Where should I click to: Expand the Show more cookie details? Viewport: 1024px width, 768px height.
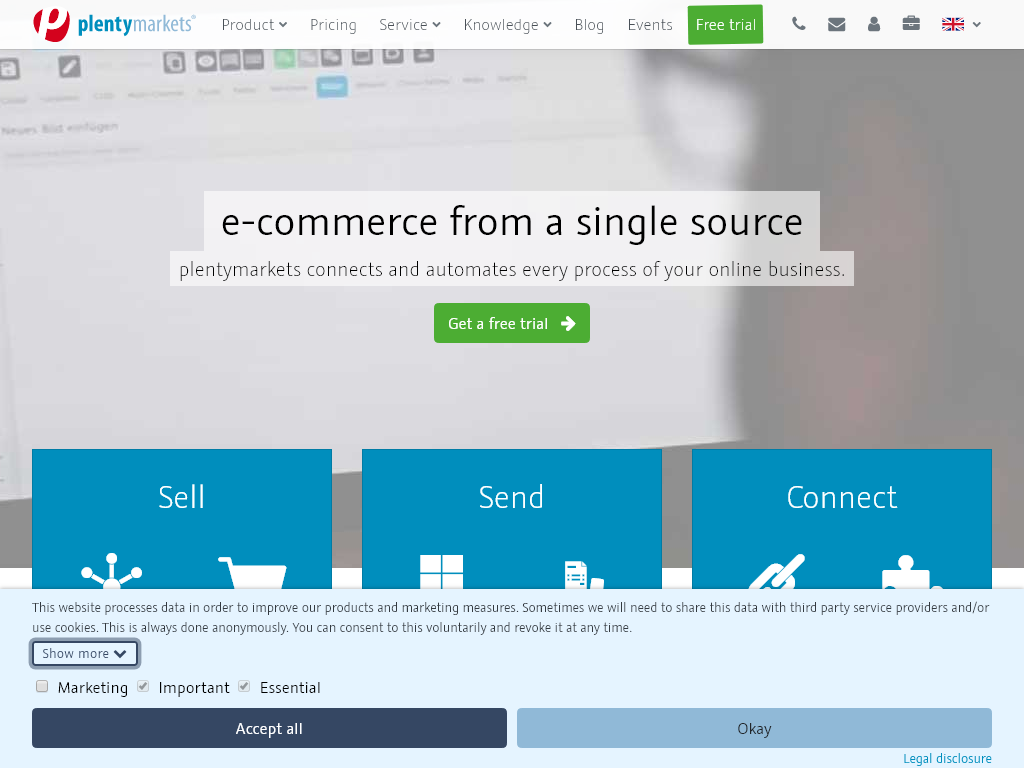coord(84,653)
